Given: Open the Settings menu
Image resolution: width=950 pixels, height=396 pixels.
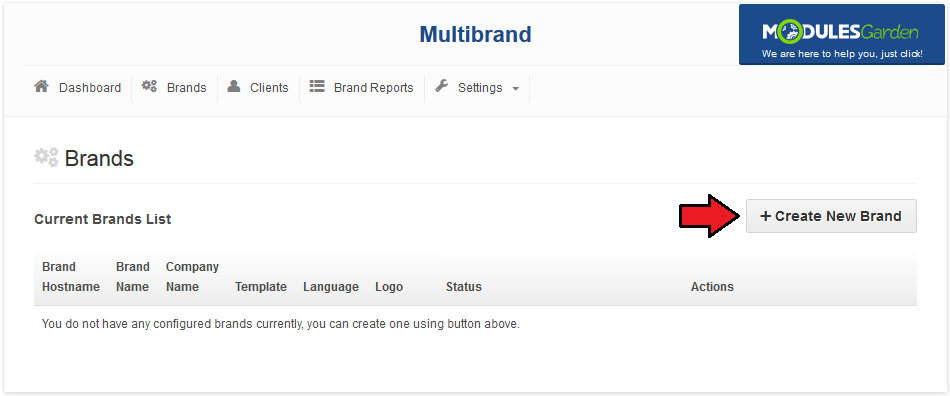Looking at the screenshot, I should tap(480, 88).
